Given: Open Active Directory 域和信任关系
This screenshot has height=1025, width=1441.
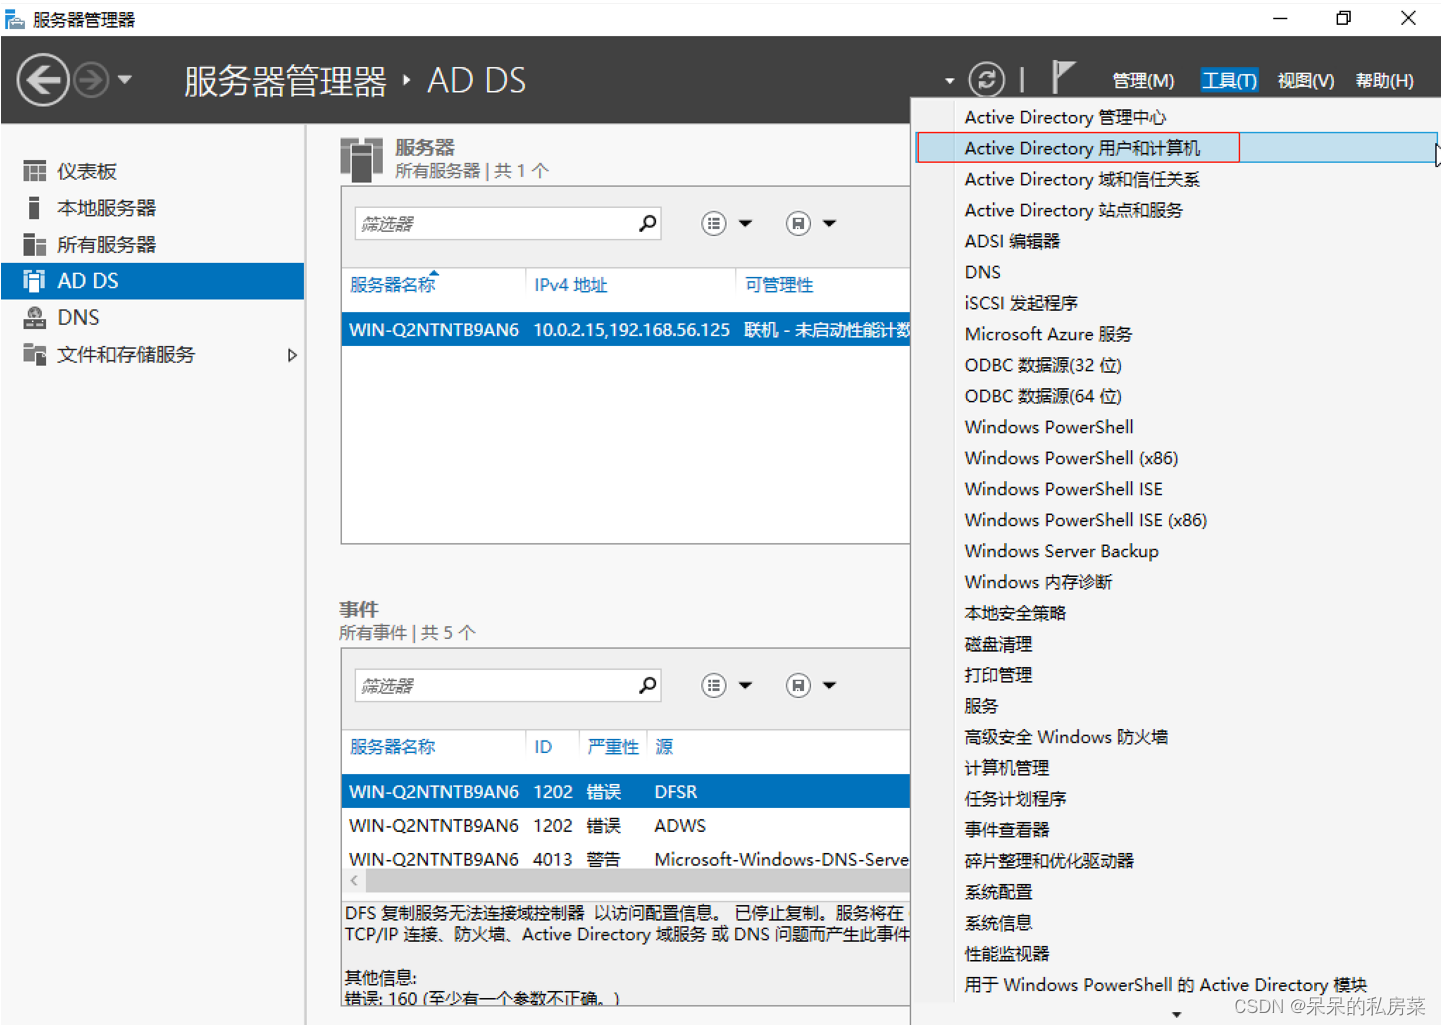Looking at the screenshot, I should coord(1082,180).
